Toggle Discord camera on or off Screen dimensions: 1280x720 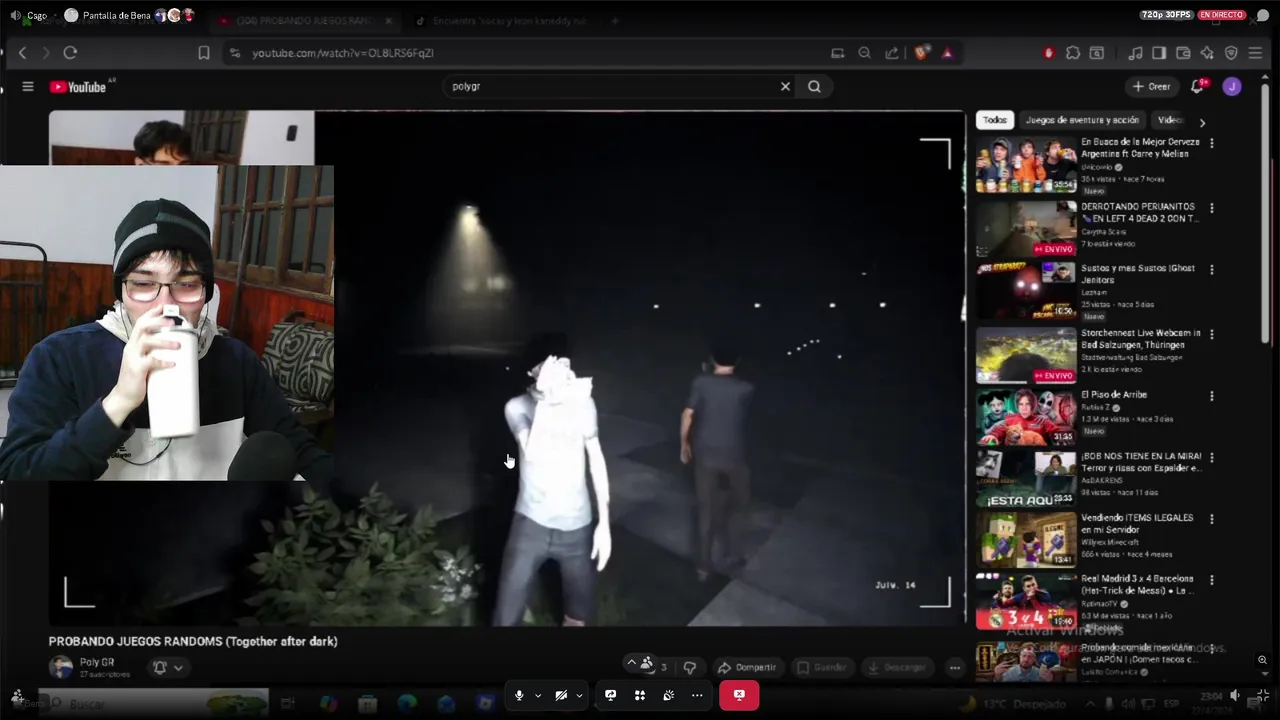[561, 695]
